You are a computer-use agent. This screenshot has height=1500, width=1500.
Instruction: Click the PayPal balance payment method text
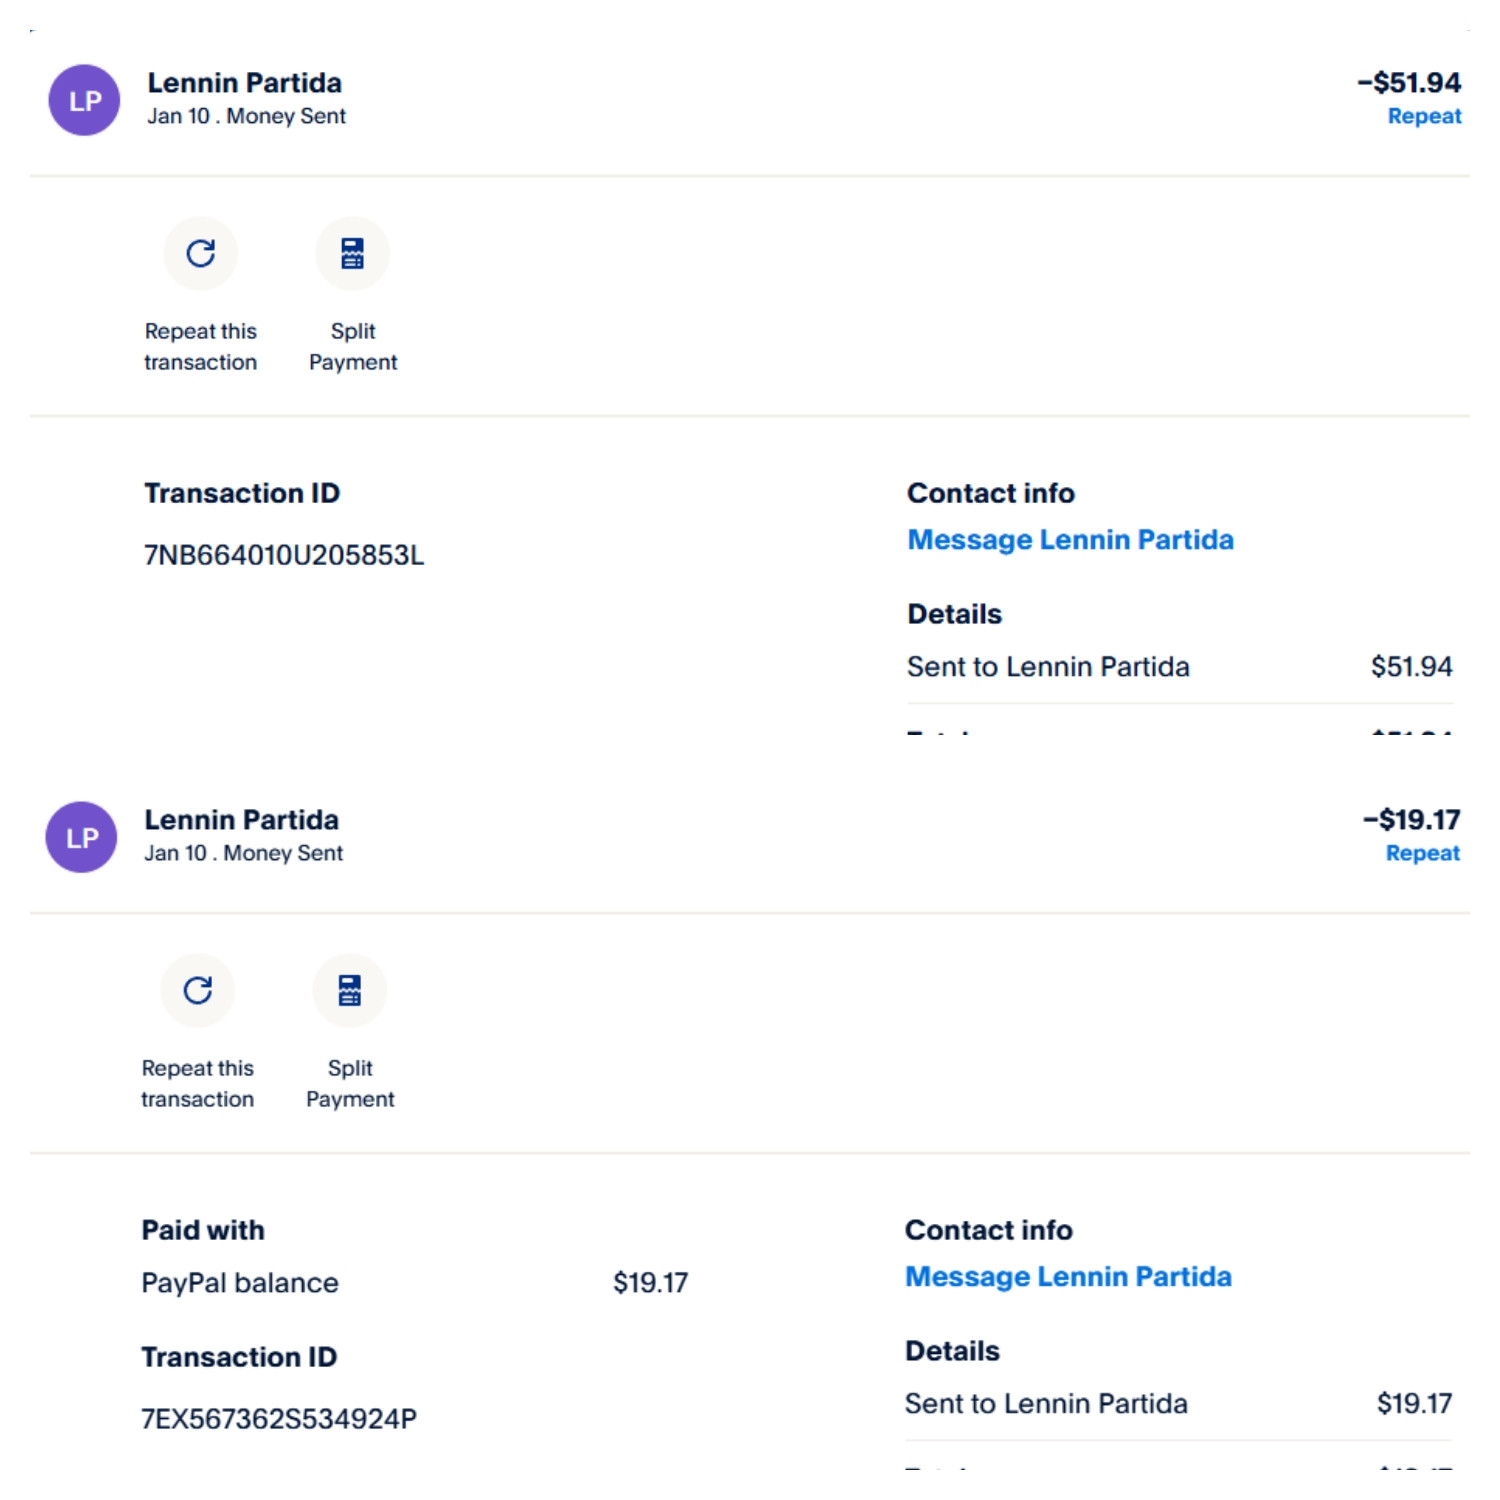point(240,1283)
